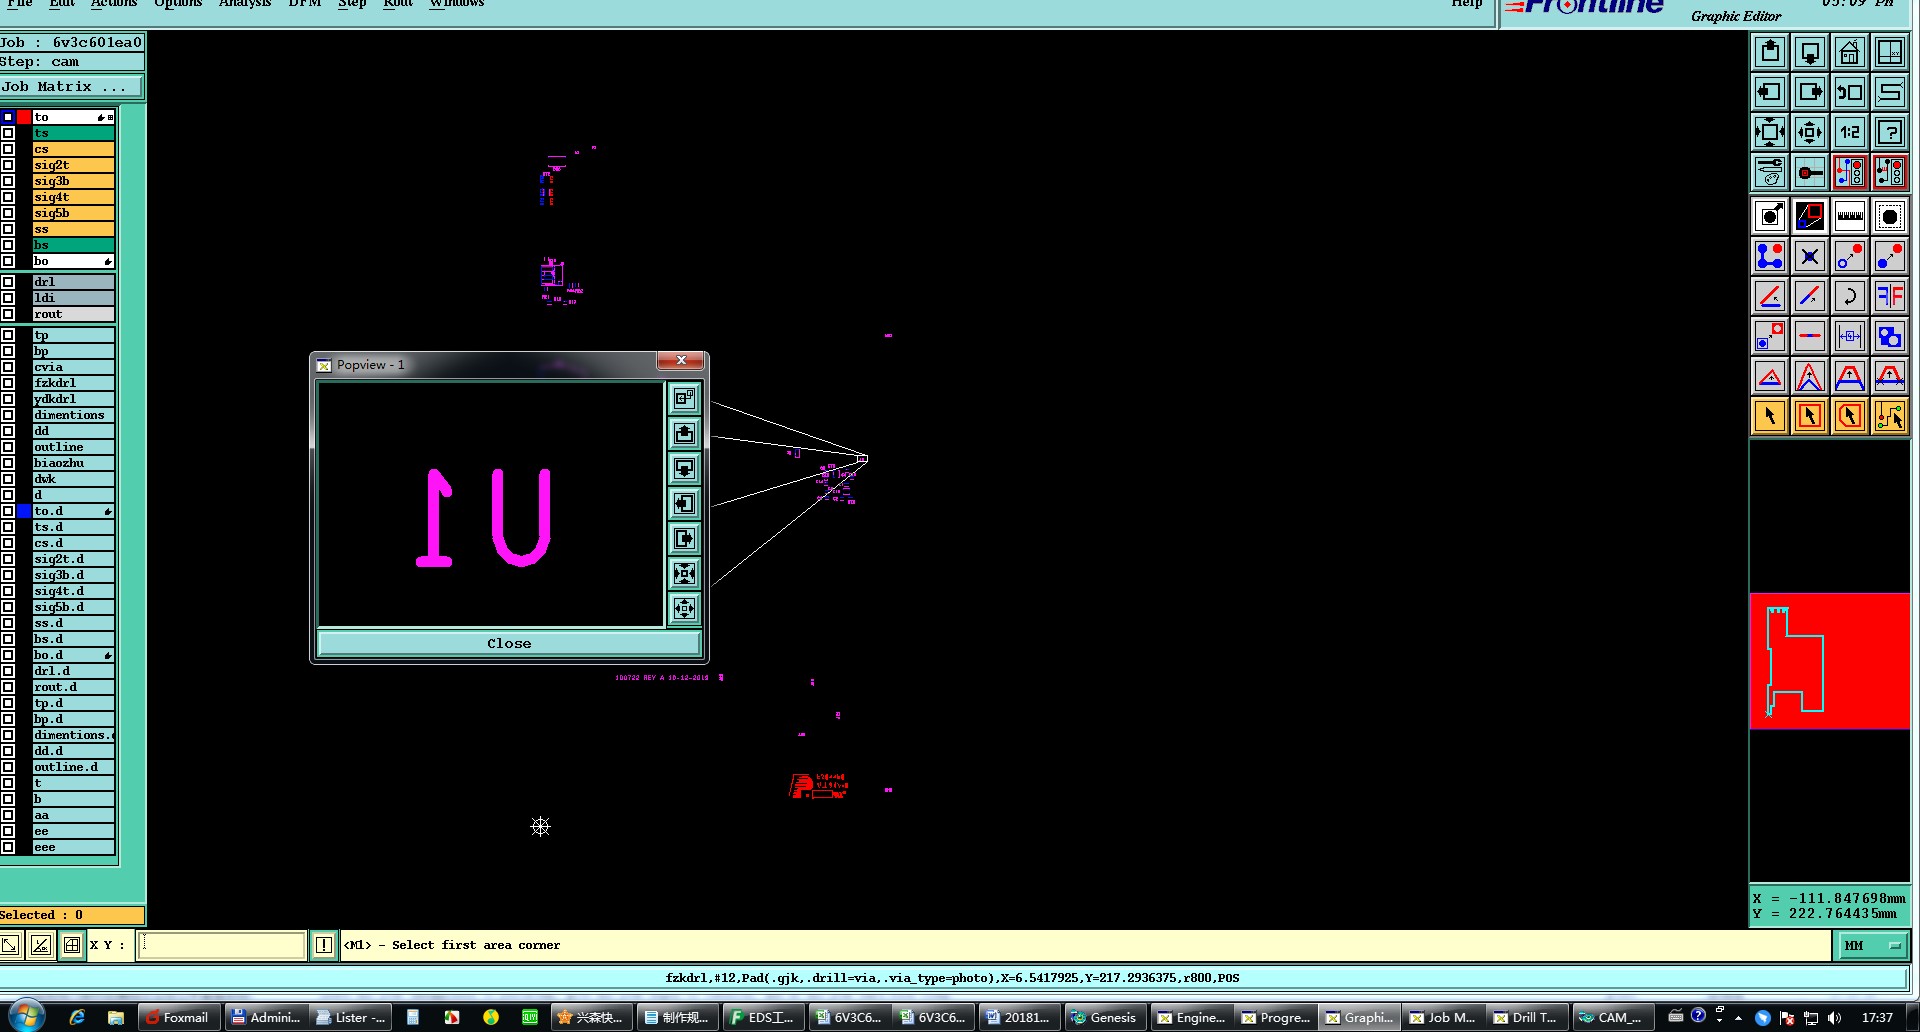Click Popview zoom in icon

click(x=684, y=573)
